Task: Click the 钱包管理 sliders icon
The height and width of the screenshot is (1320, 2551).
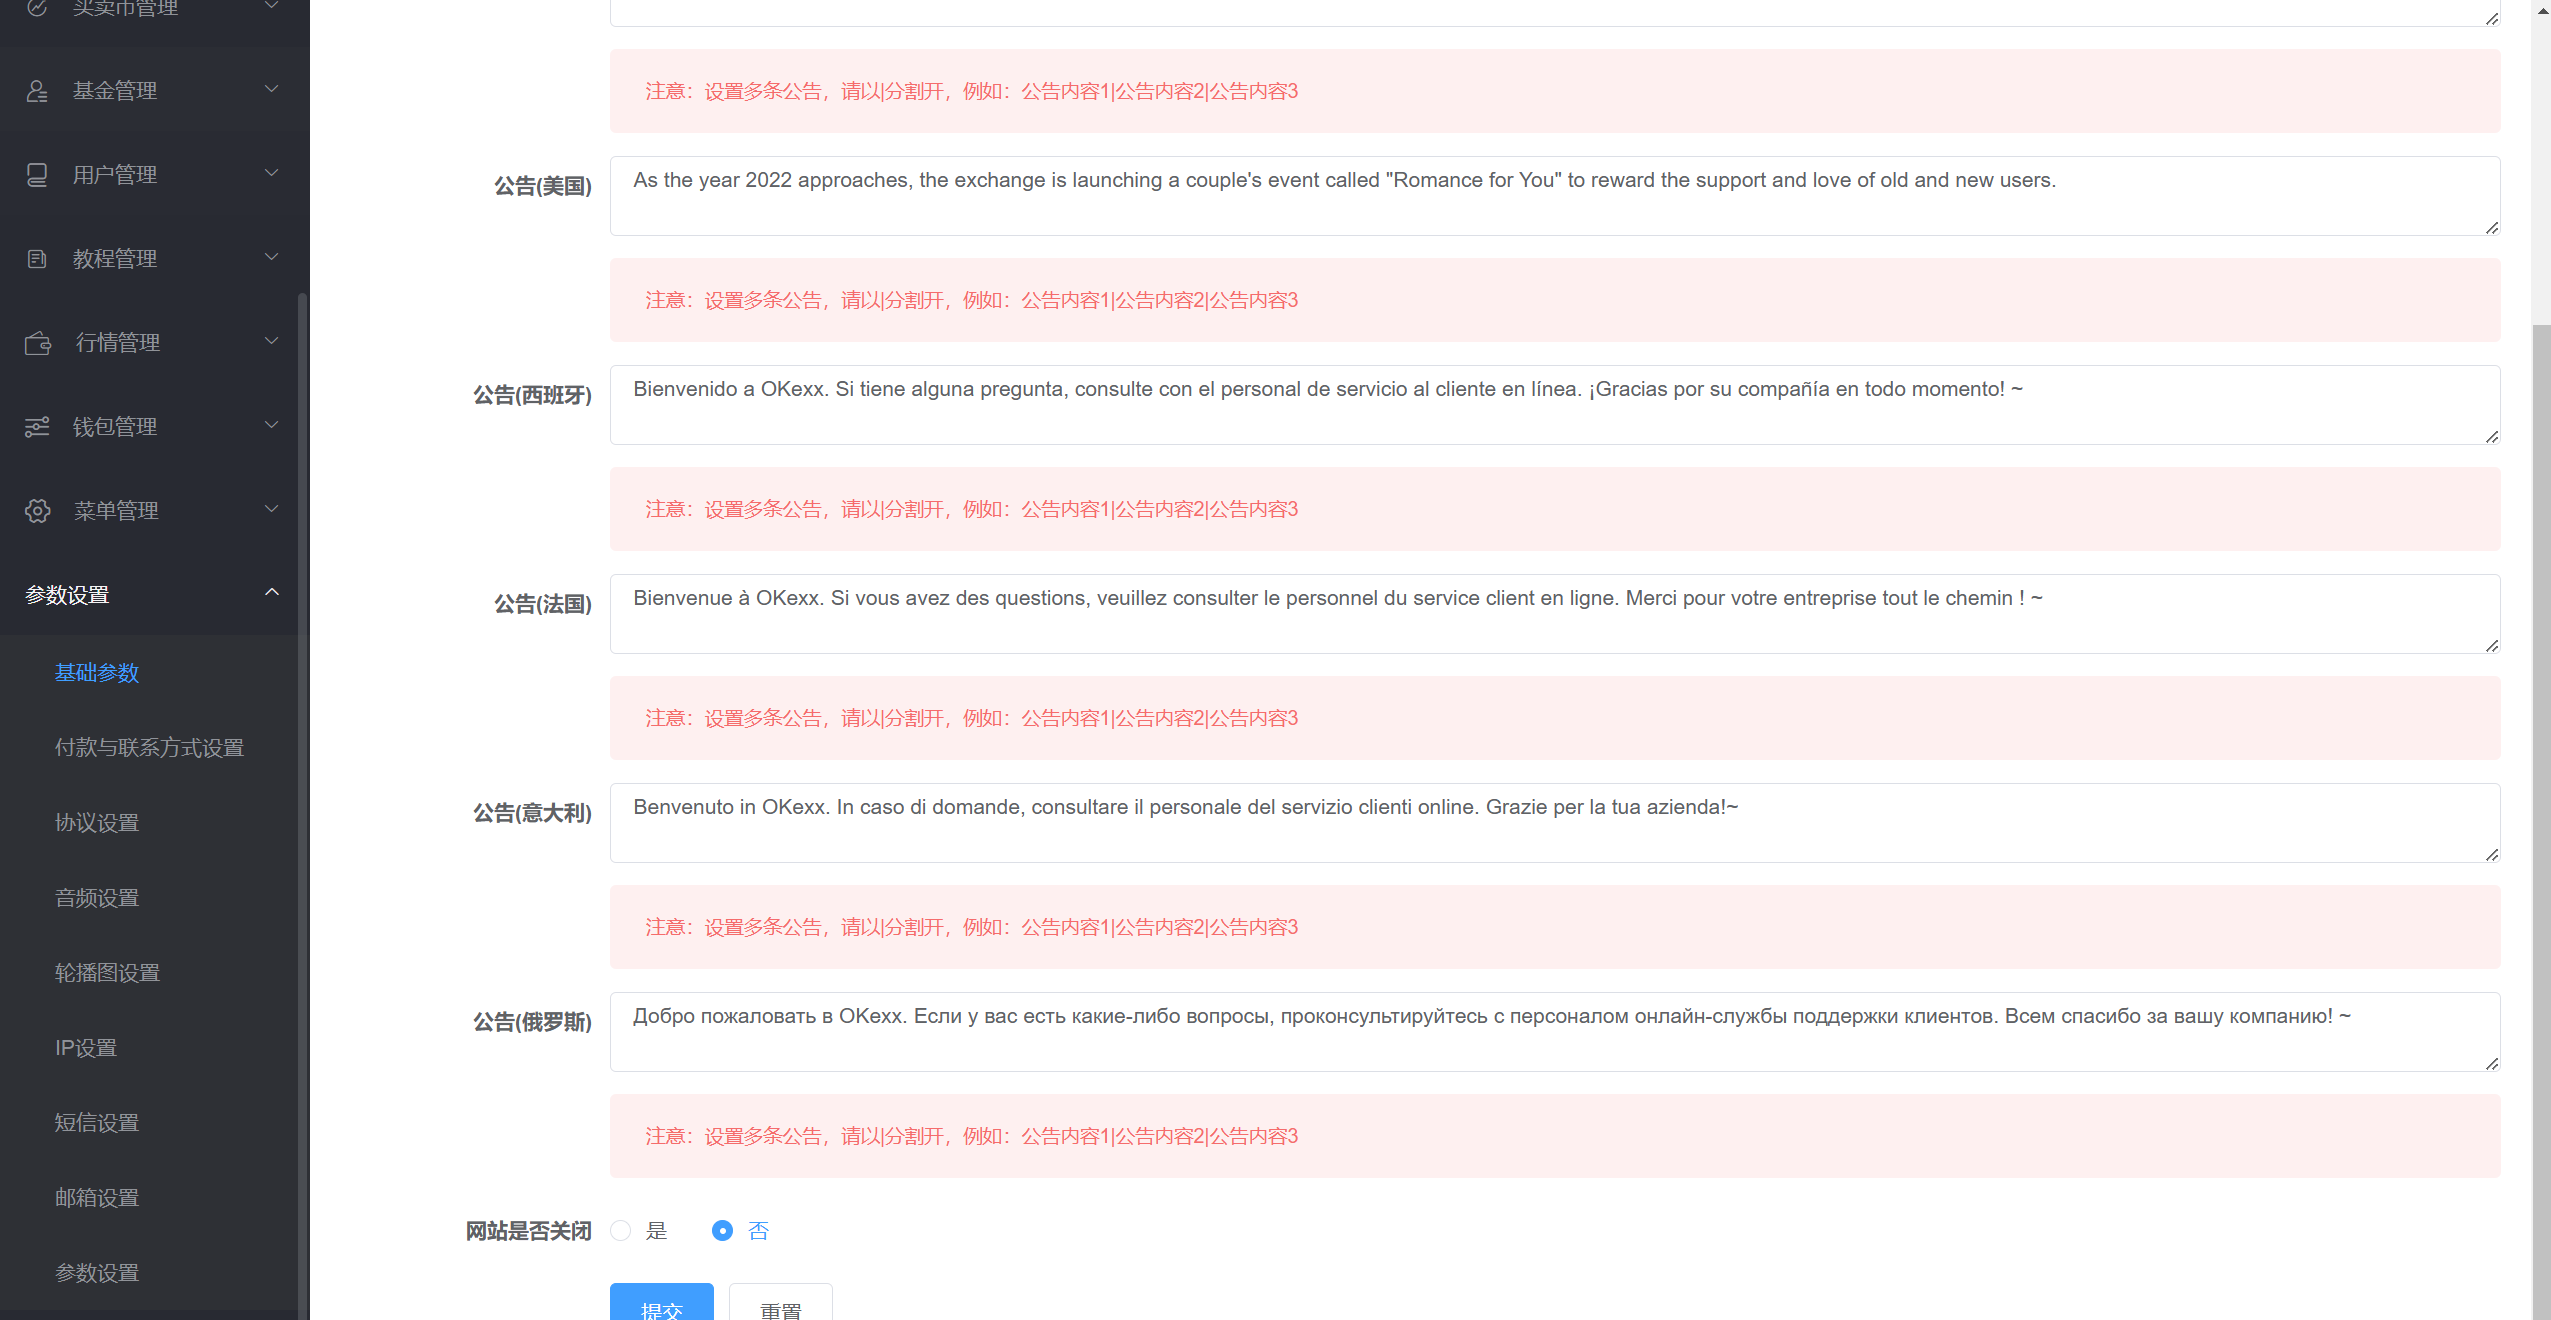Action: click(37, 427)
